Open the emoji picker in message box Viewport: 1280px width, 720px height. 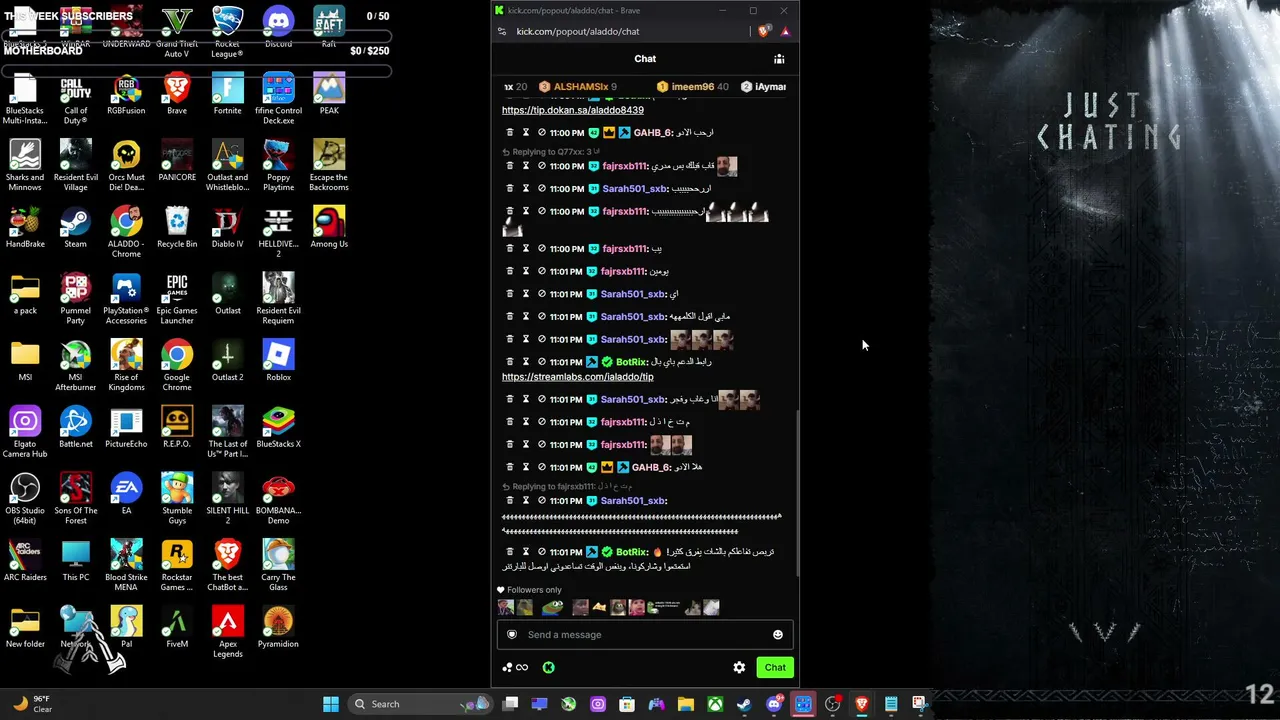coord(778,634)
